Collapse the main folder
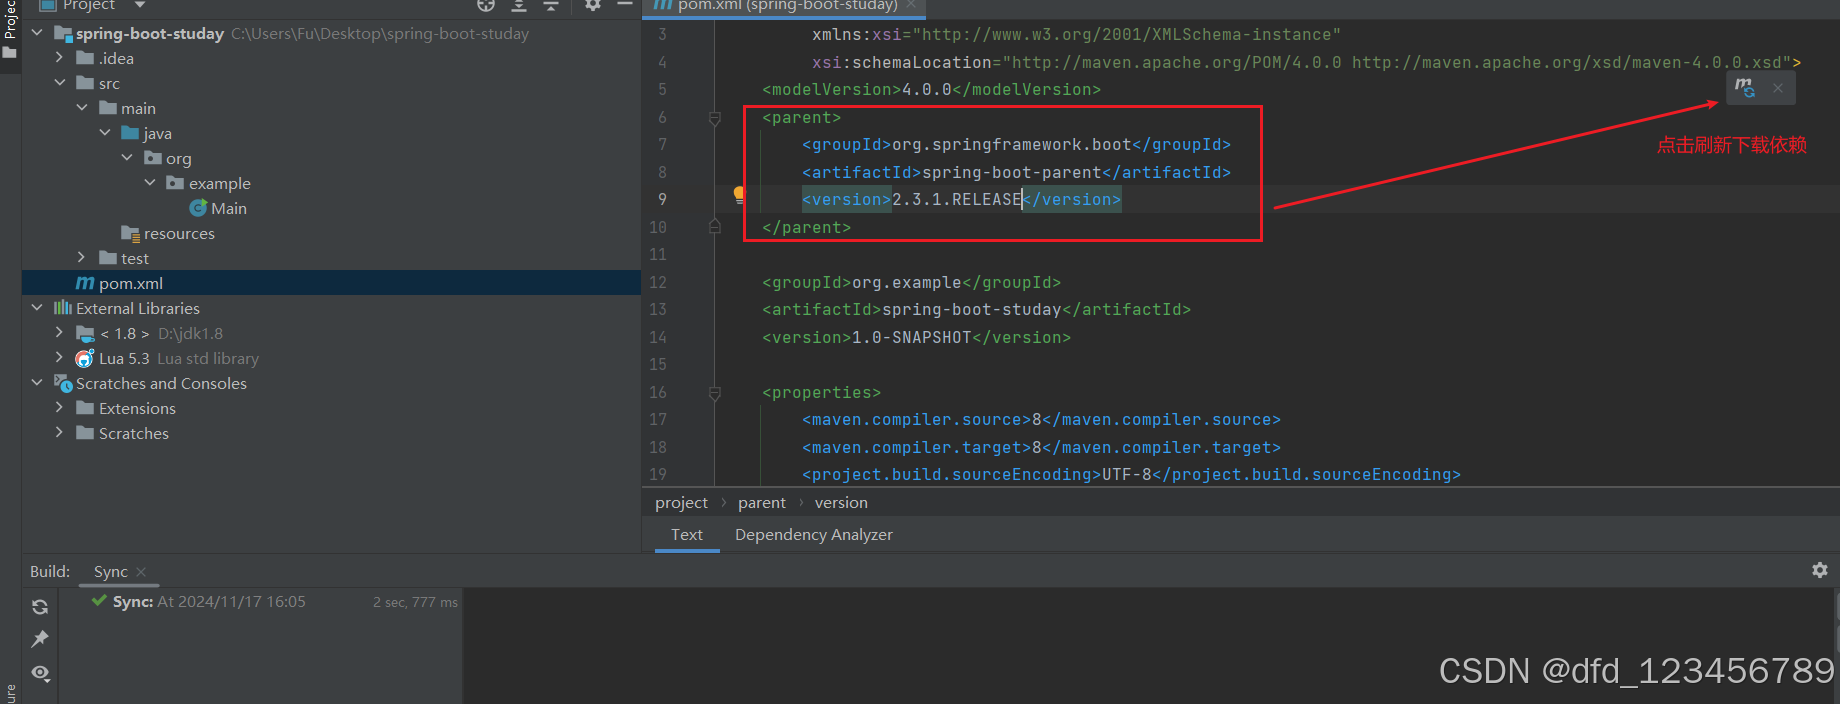The width and height of the screenshot is (1840, 704). [82, 108]
